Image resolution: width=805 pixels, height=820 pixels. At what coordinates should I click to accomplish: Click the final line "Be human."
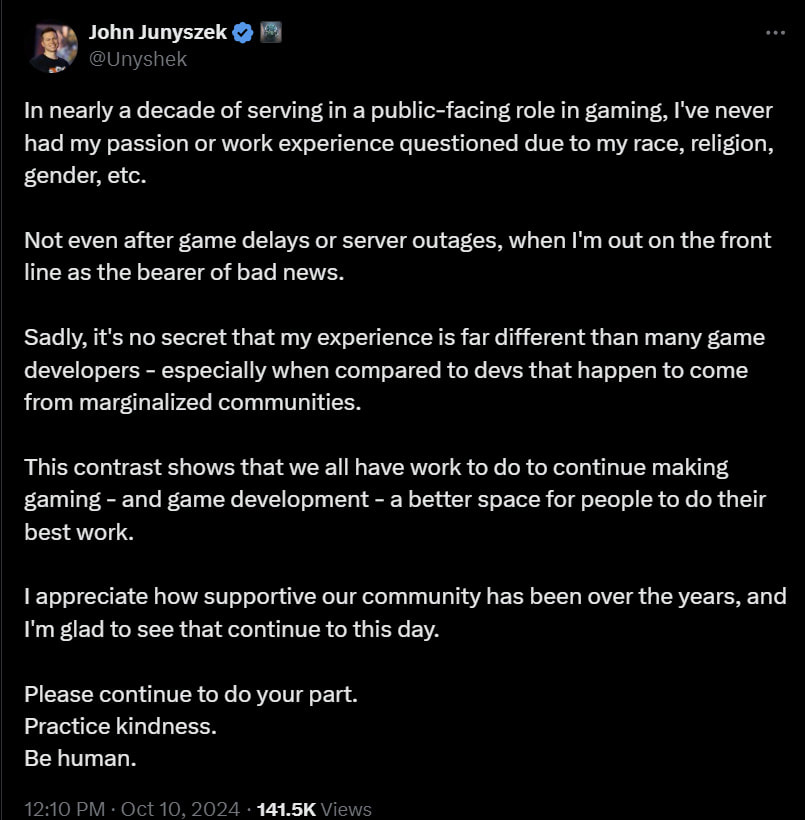coord(81,759)
